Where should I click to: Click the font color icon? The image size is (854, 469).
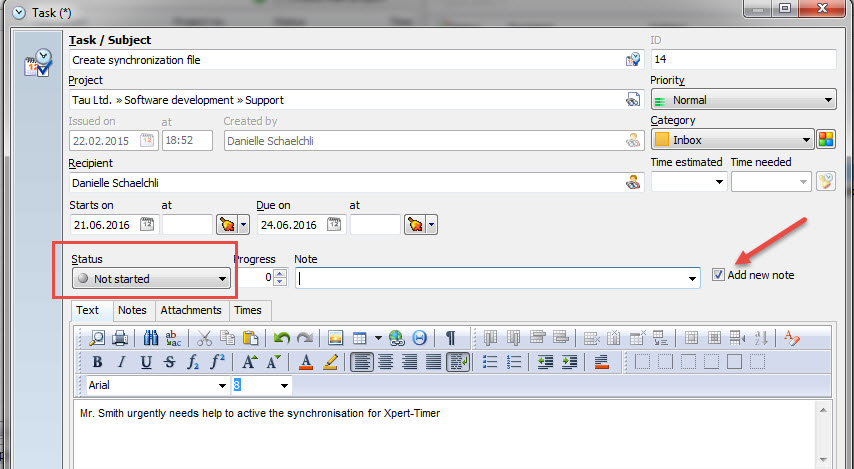pos(307,362)
